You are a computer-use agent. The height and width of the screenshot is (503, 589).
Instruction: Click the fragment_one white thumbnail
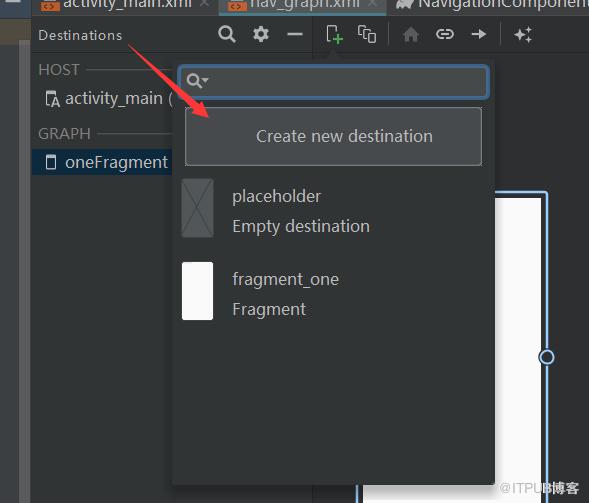tap(198, 291)
